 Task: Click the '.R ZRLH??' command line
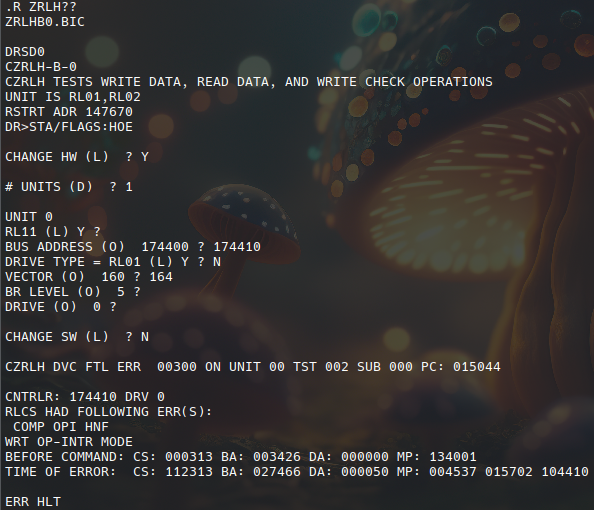pyautogui.click(x=41, y=7)
